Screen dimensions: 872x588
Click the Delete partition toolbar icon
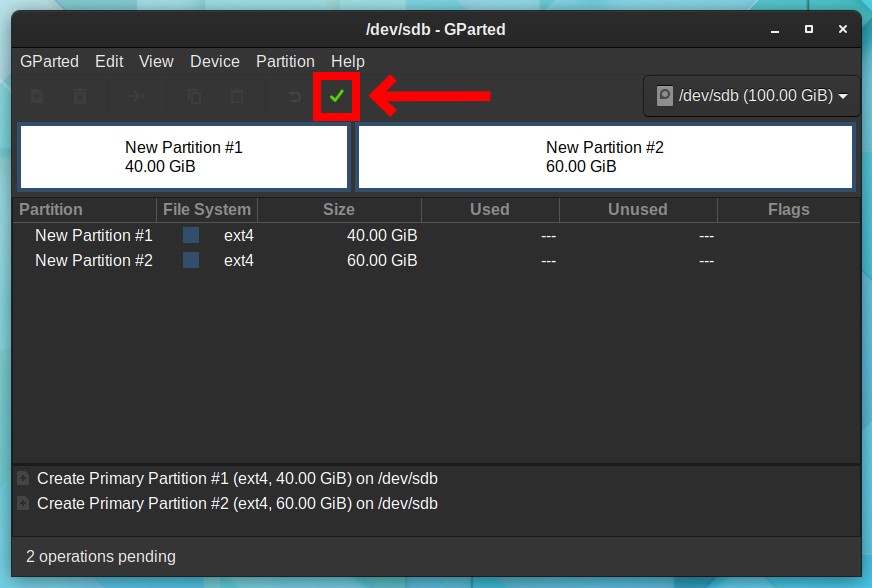coord(80,96)
